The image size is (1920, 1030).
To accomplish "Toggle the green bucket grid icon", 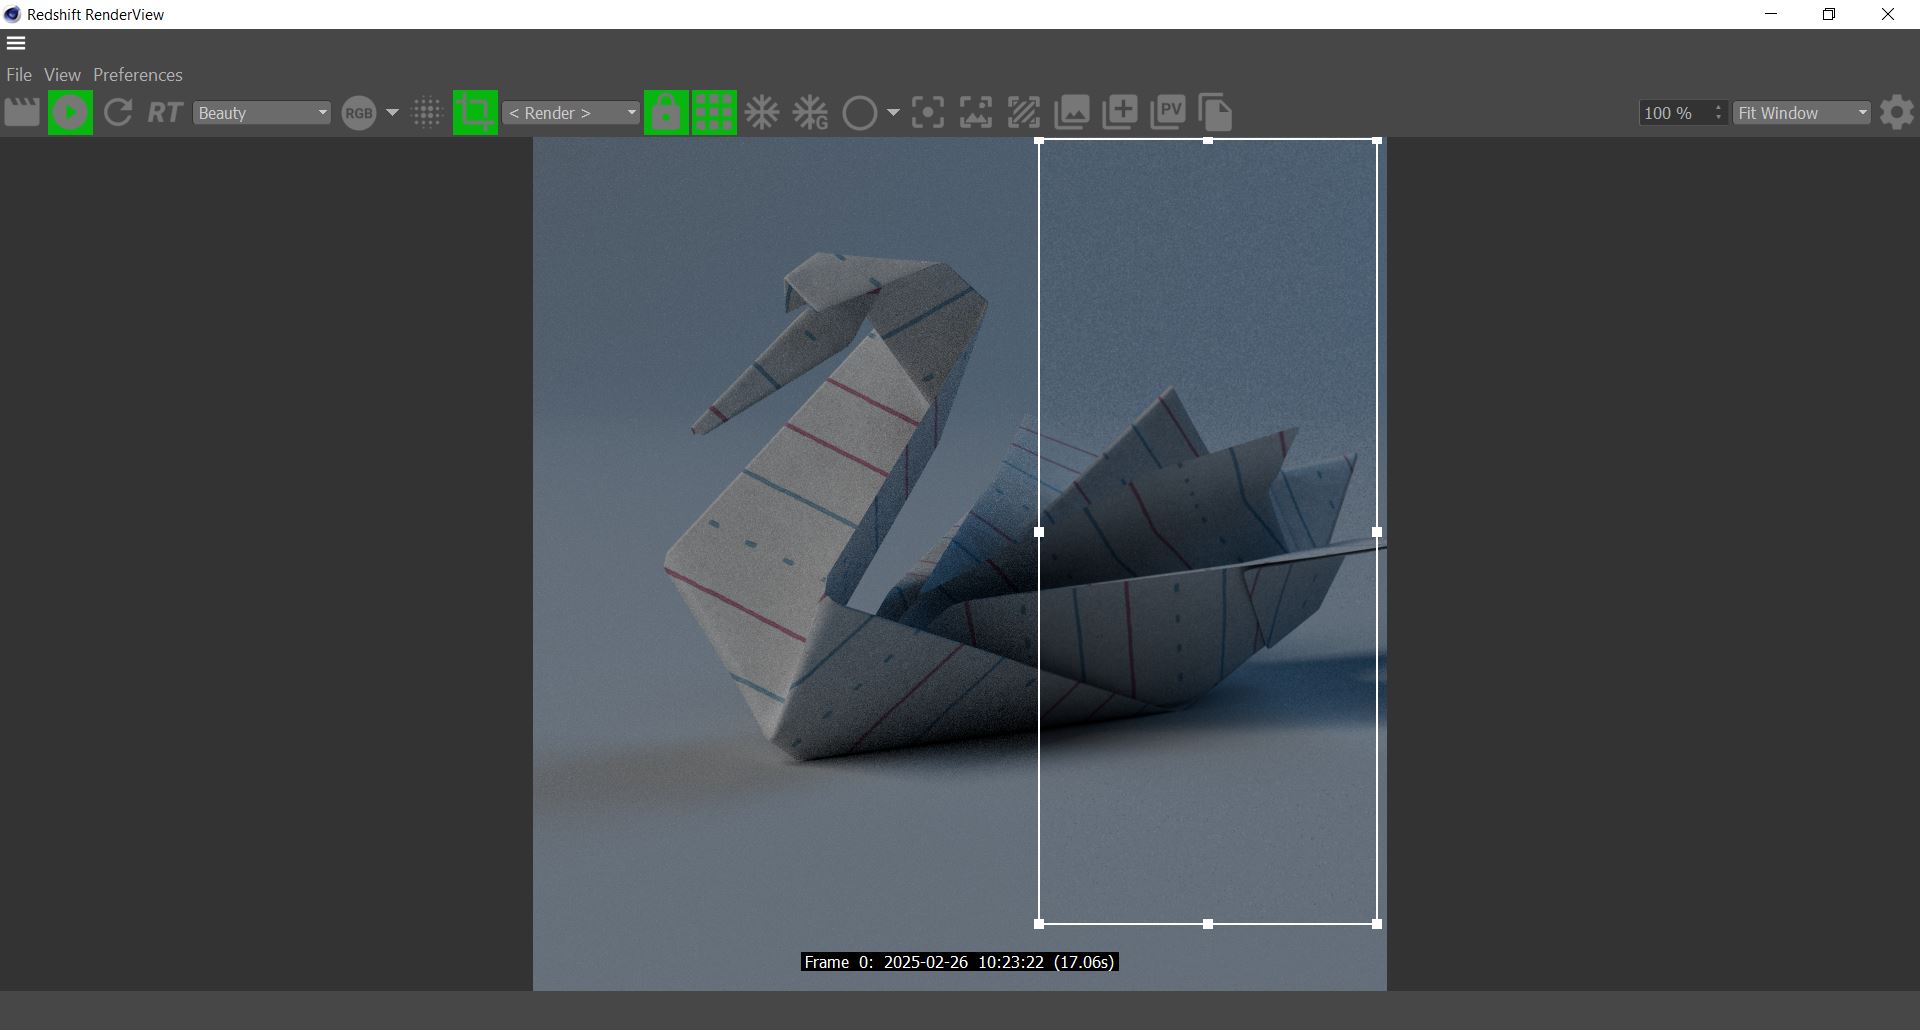I will point(714,112).
